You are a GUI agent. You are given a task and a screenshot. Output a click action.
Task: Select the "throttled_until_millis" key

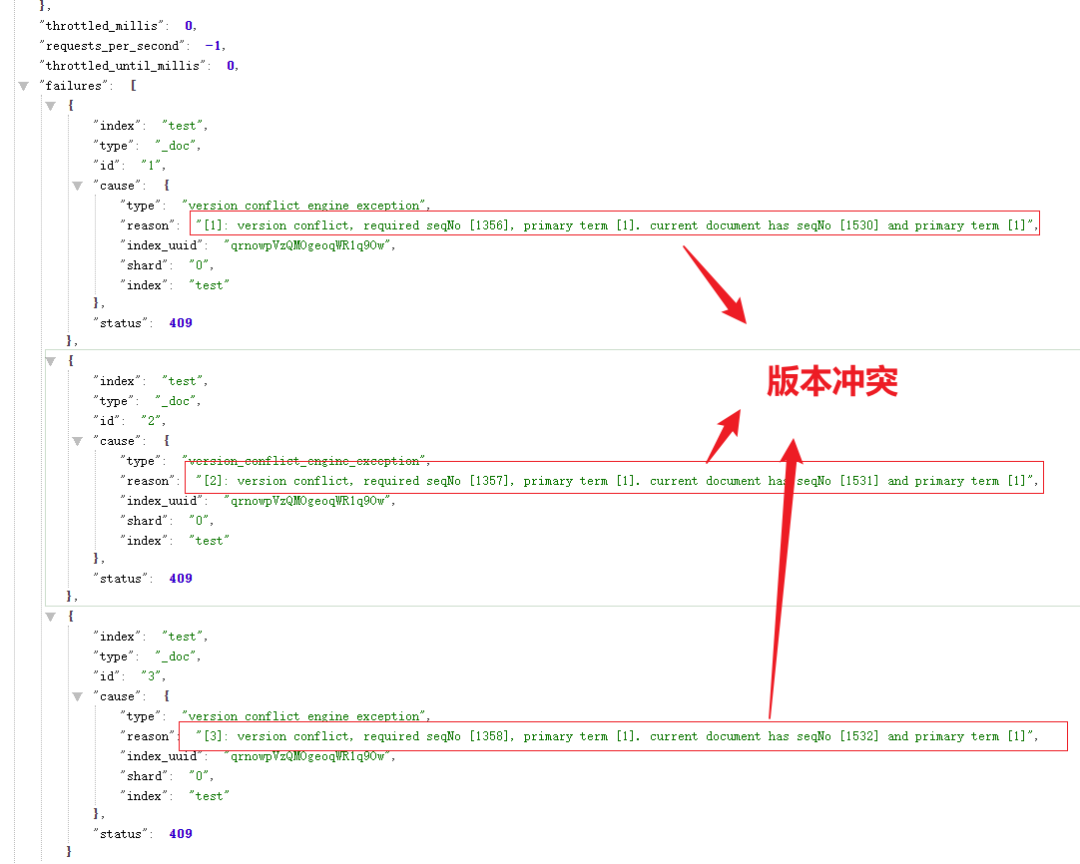tap(123, 65)
